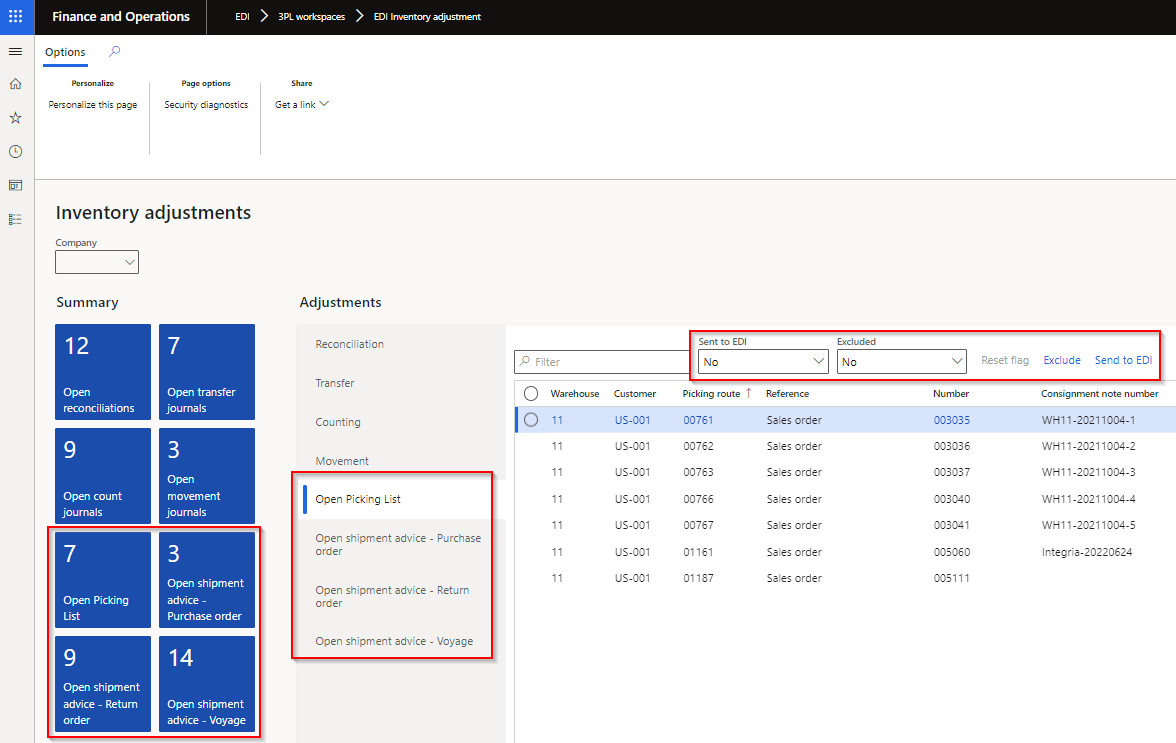Go to the Home icon in sidebar
This screenshot has height=743, width=1176.
pyautogui.click(x=15, y=84)
